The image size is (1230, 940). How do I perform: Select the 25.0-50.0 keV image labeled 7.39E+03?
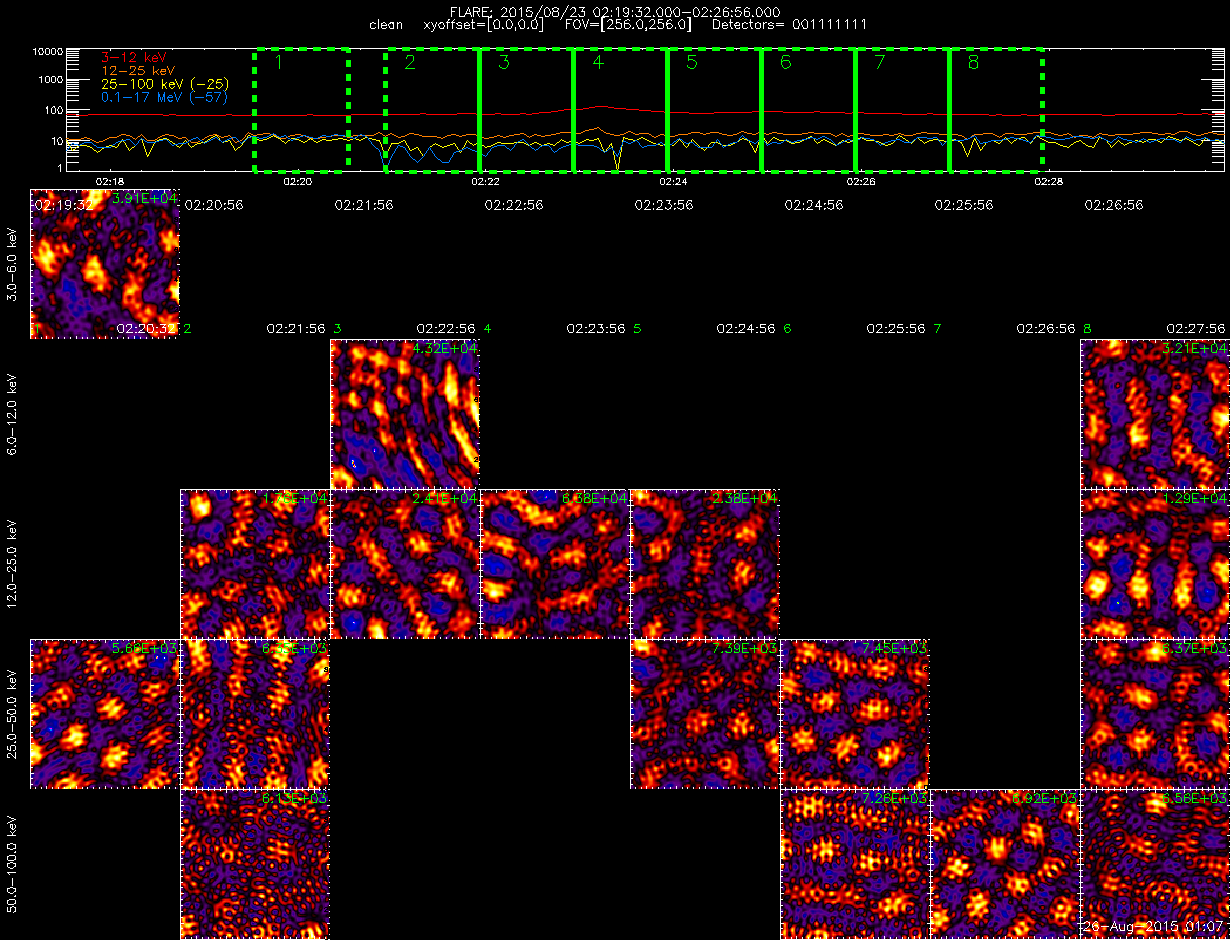[x=705, y=714]
